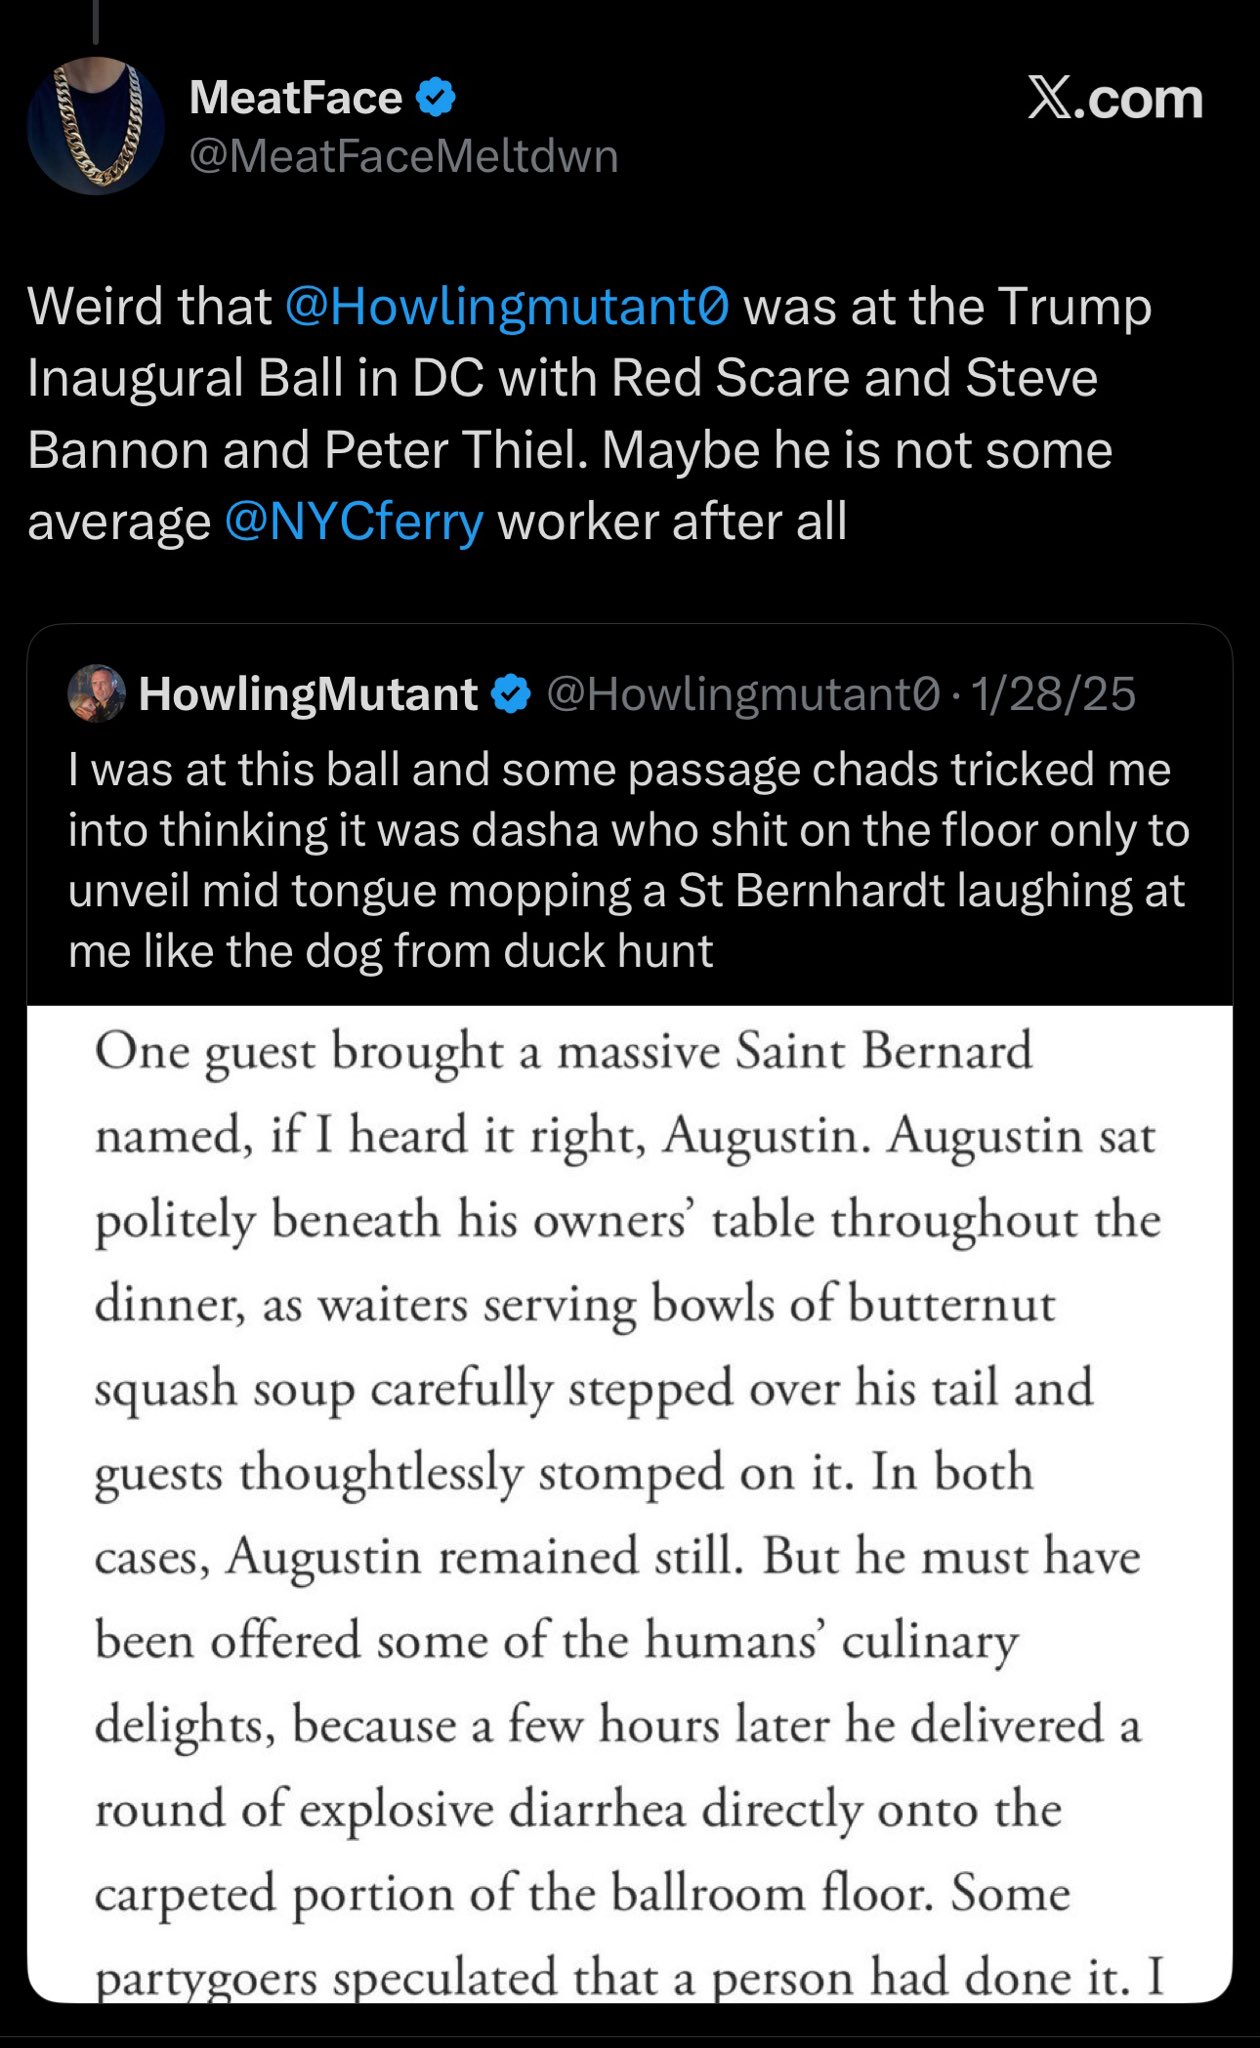Open HowlingMutant's small avatar in quoted post
Viewport: 1260px width, 2048px height.
pos(96,693)
